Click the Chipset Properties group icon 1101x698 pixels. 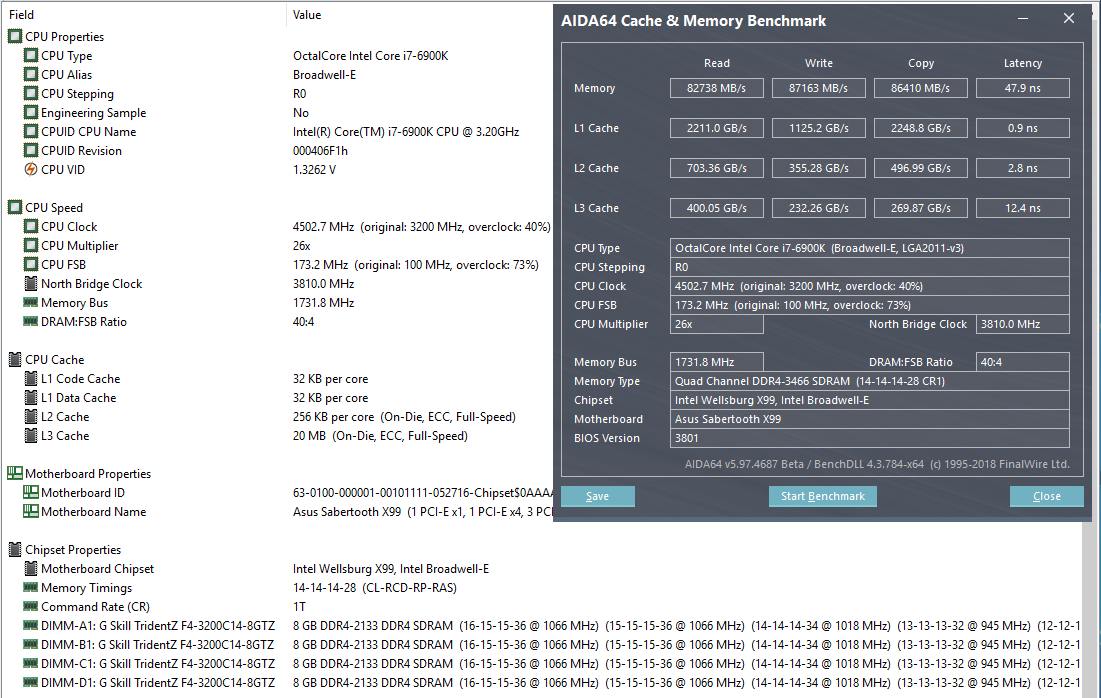tap(15, 549)
